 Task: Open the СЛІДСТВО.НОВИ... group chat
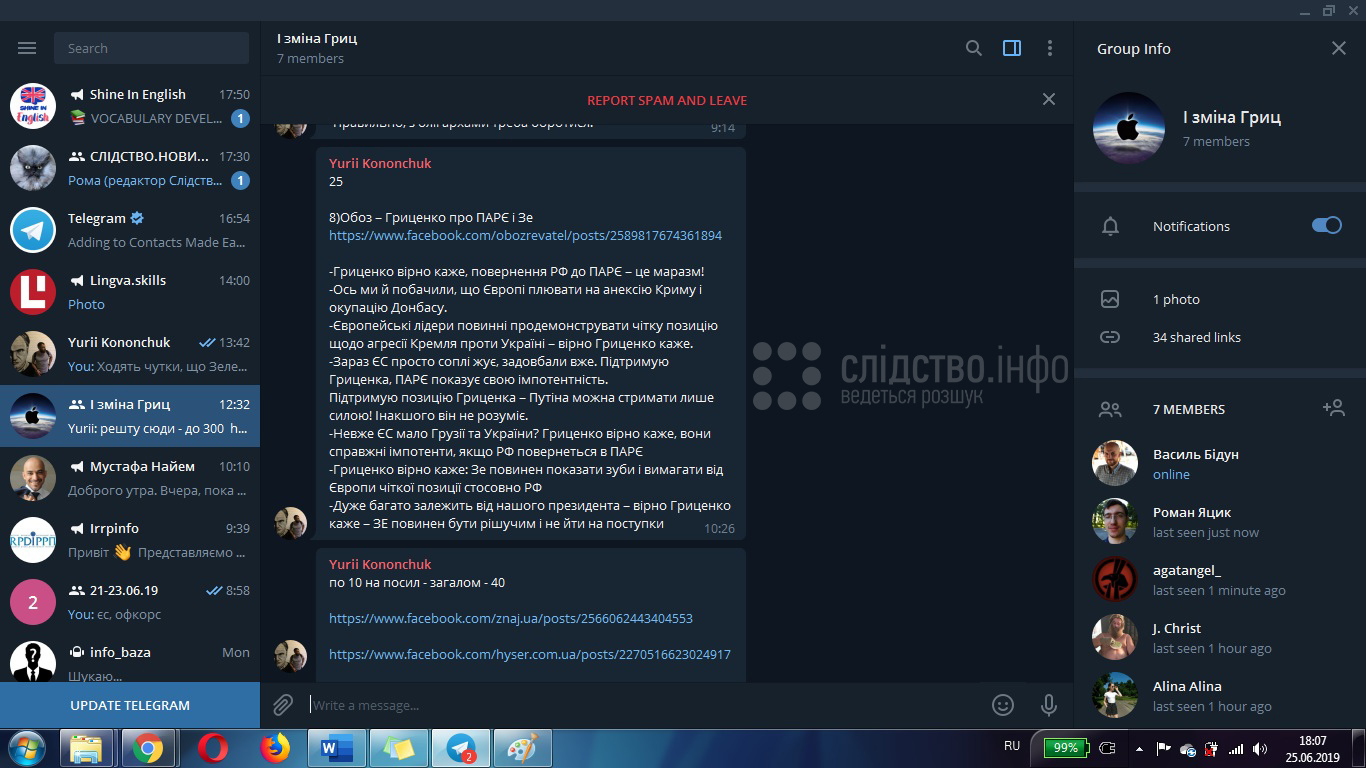coord(130,168)
